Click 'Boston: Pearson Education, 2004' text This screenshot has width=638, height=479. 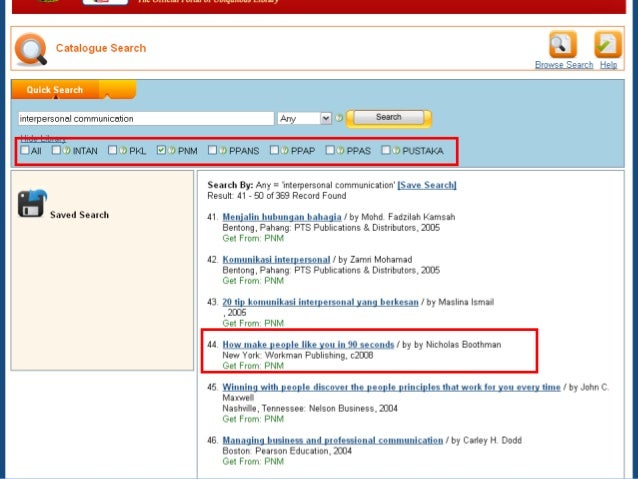pyautogui.click(x=287, y=451)
